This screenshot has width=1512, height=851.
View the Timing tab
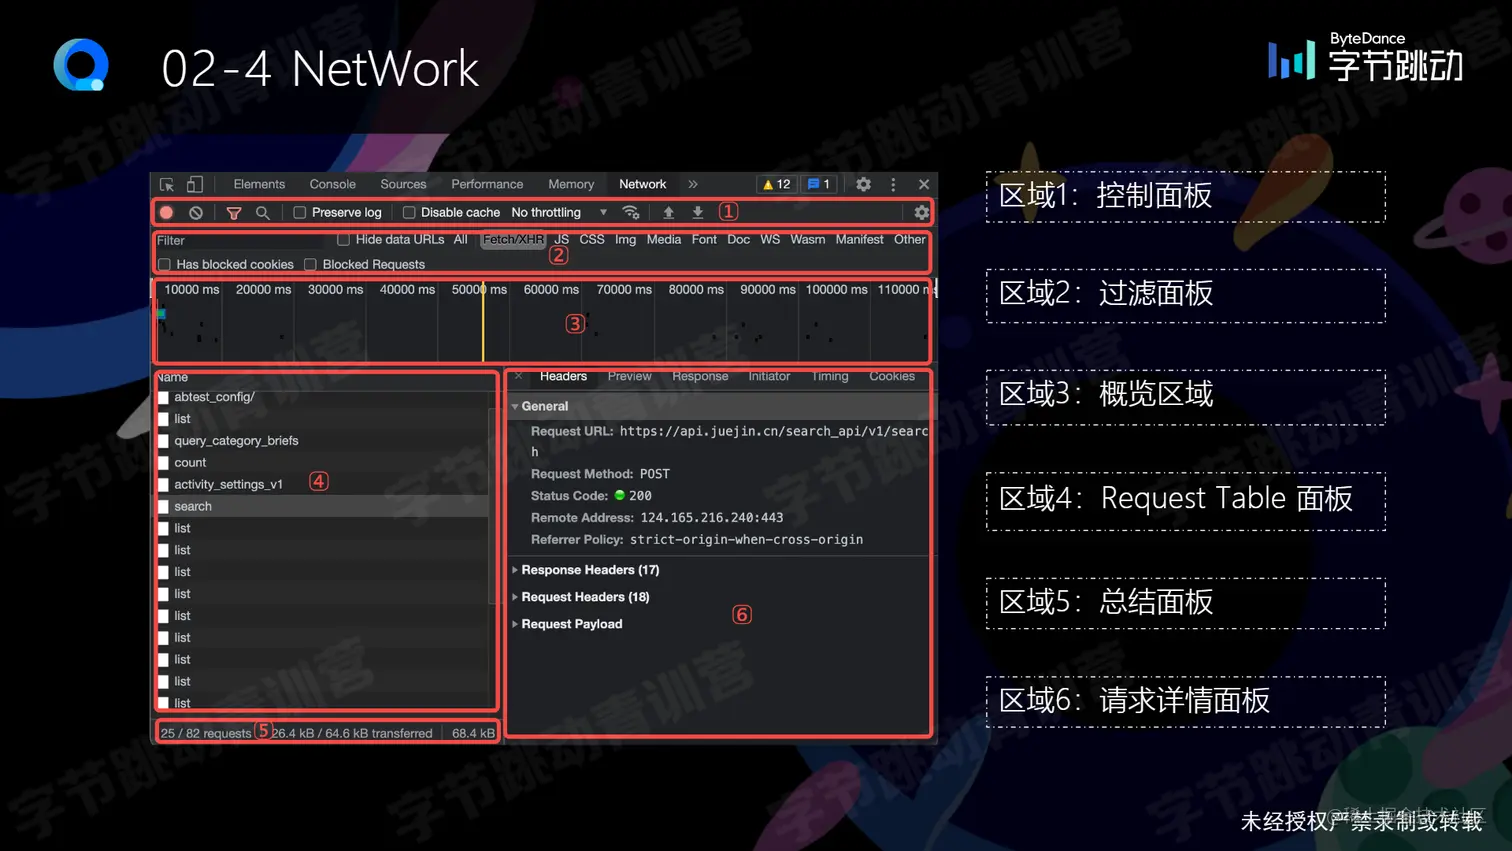click(830, 376)
